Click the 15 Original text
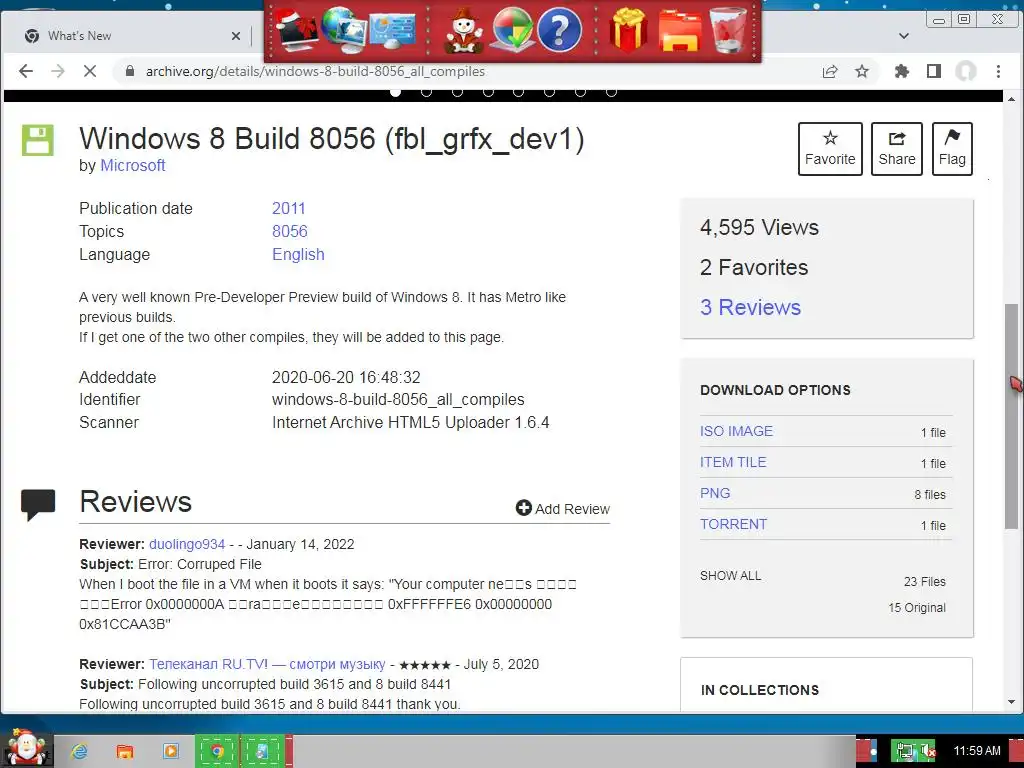Image resolution: width=1024 pixels, height=768 pixels. [x=917, y=607]
